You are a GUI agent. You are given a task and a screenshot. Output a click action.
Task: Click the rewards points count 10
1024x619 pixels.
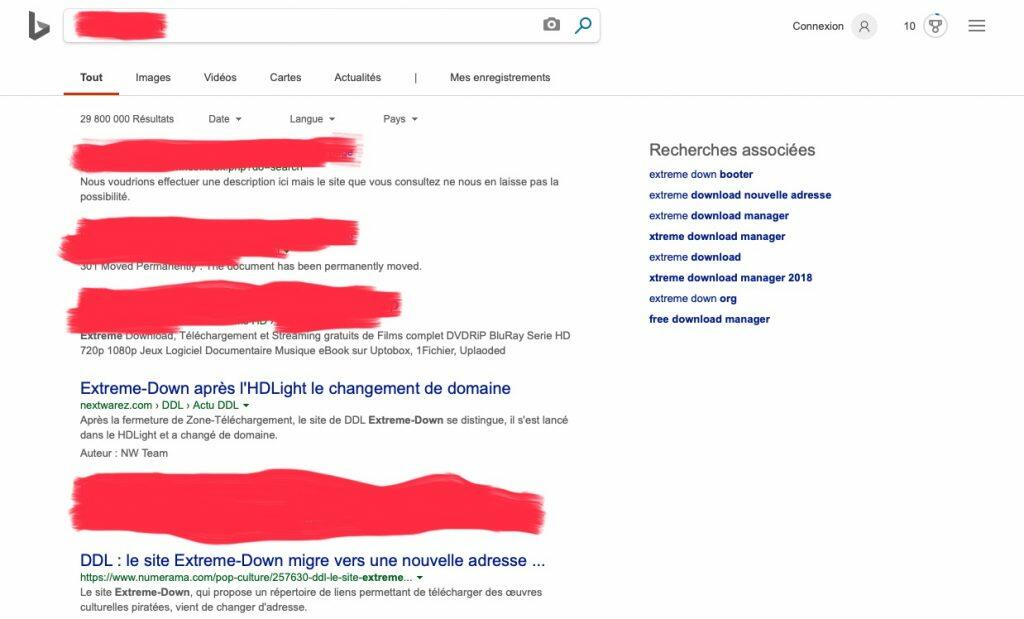[x=909, y=26]
